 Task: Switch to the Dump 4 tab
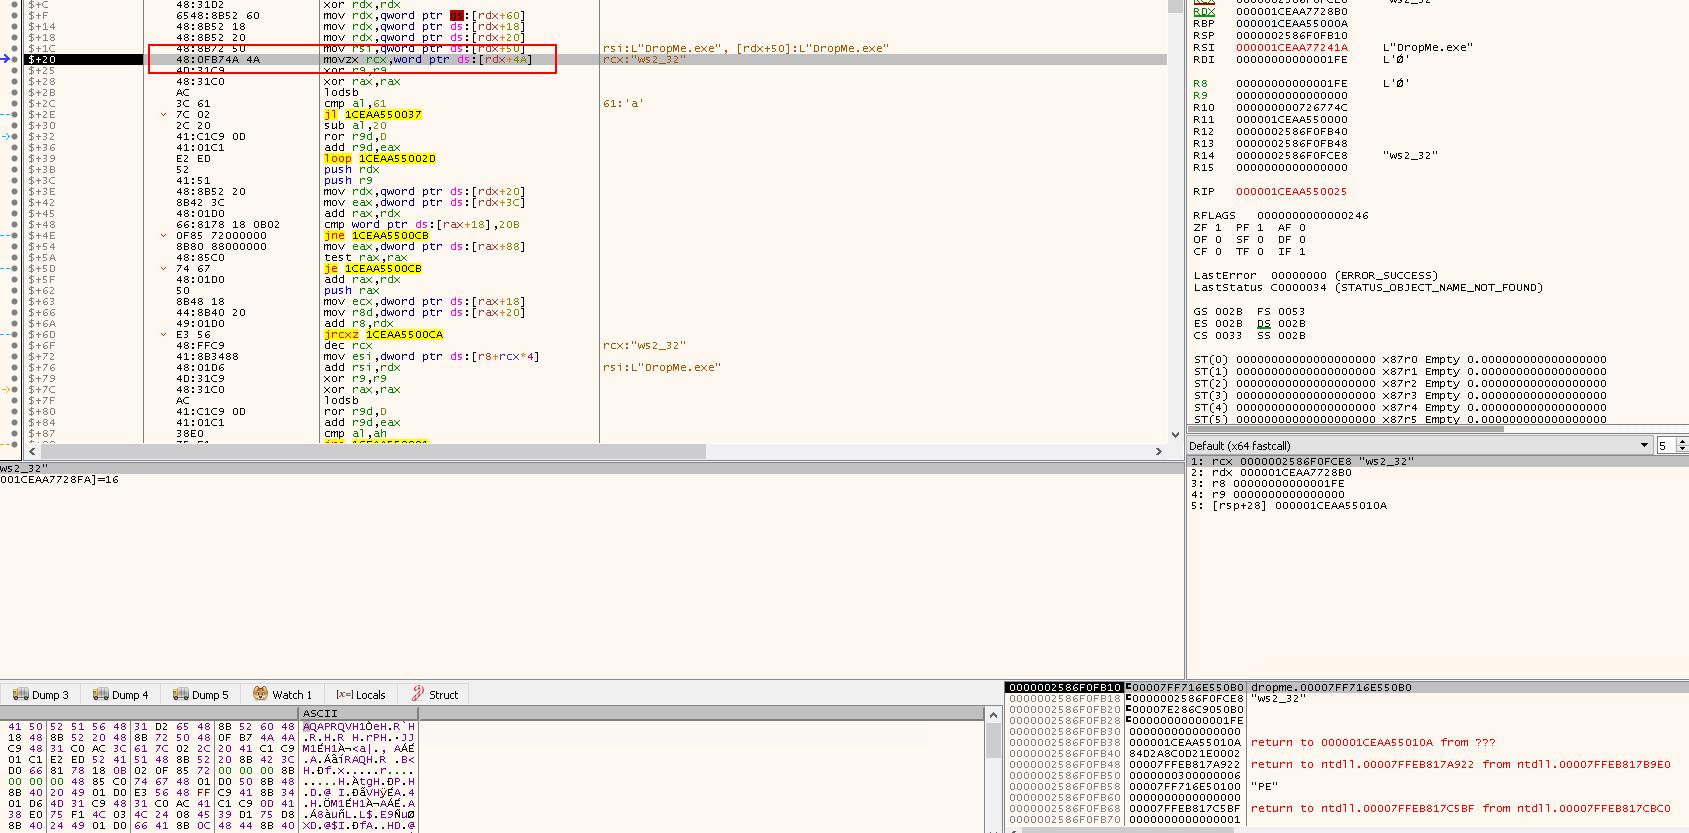point(120,695)
